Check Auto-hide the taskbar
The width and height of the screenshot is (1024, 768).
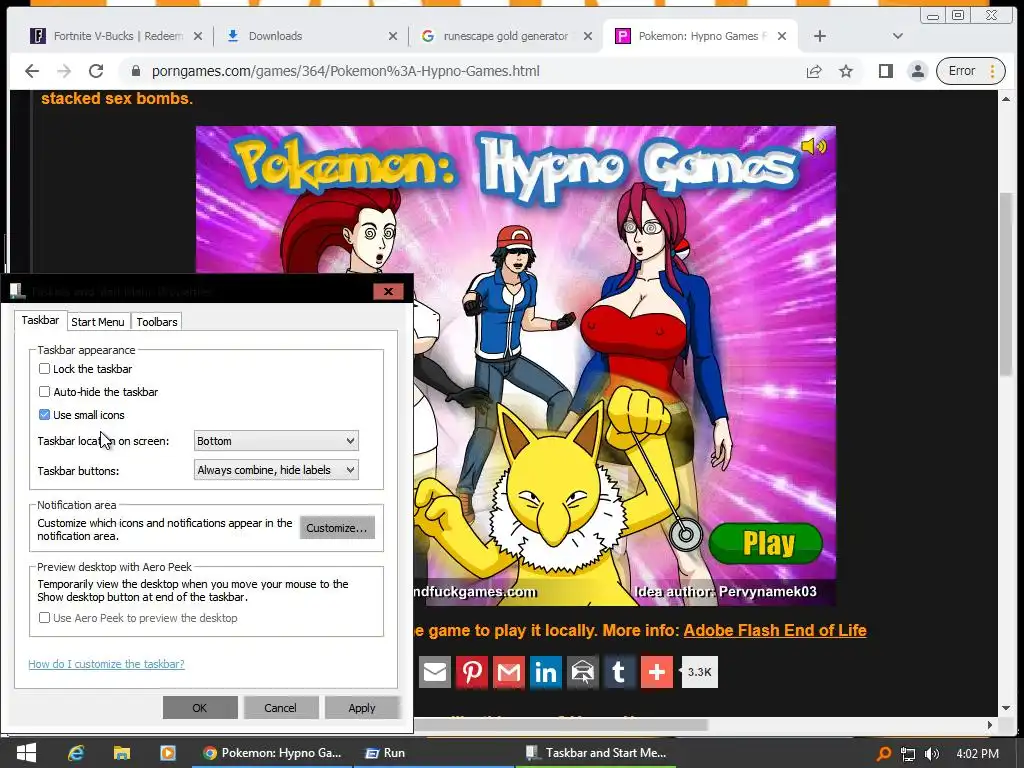[44, 392]
